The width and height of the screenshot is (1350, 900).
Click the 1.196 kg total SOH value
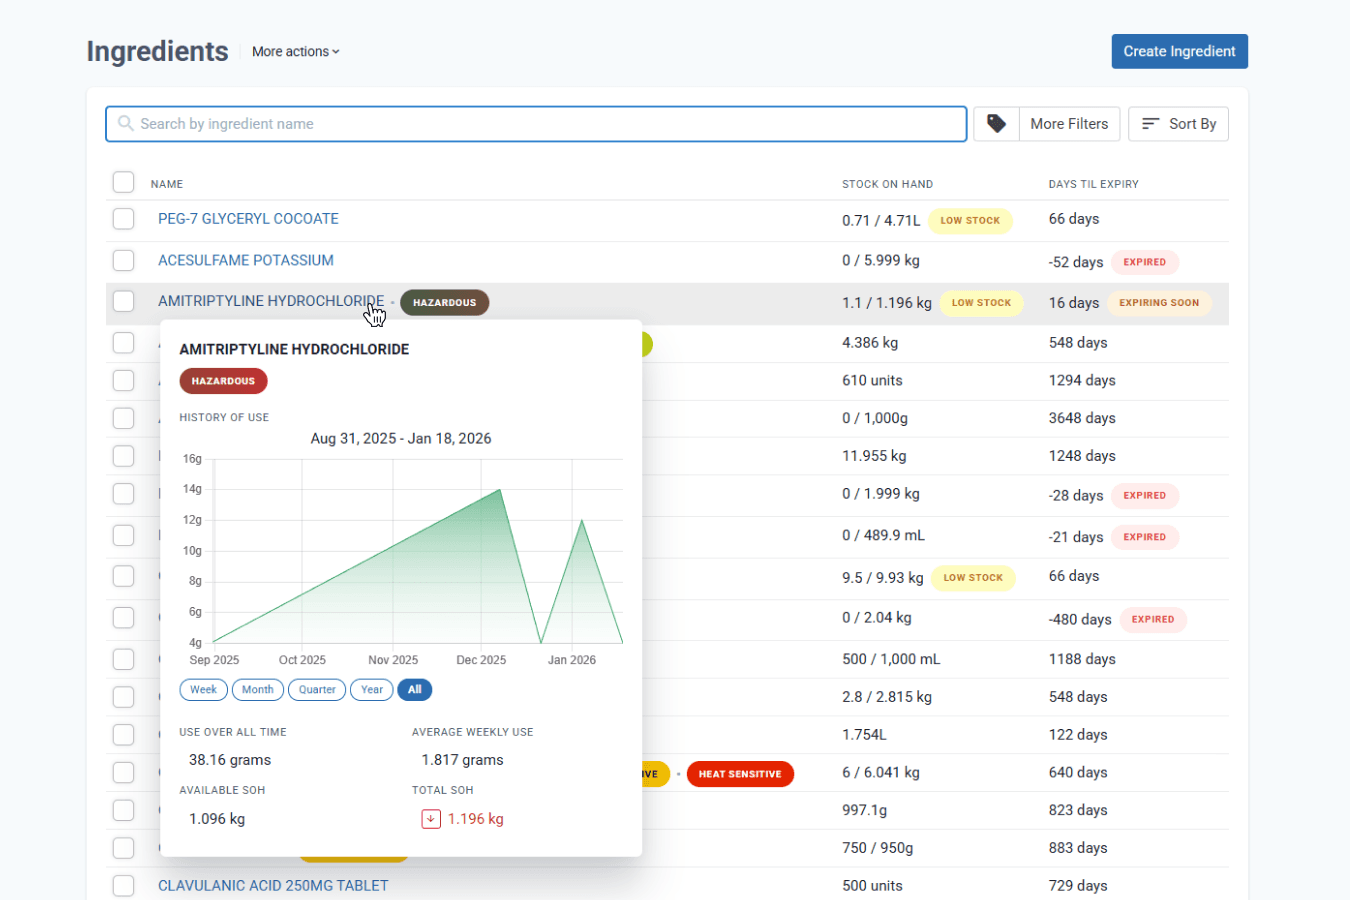[476, 819]
